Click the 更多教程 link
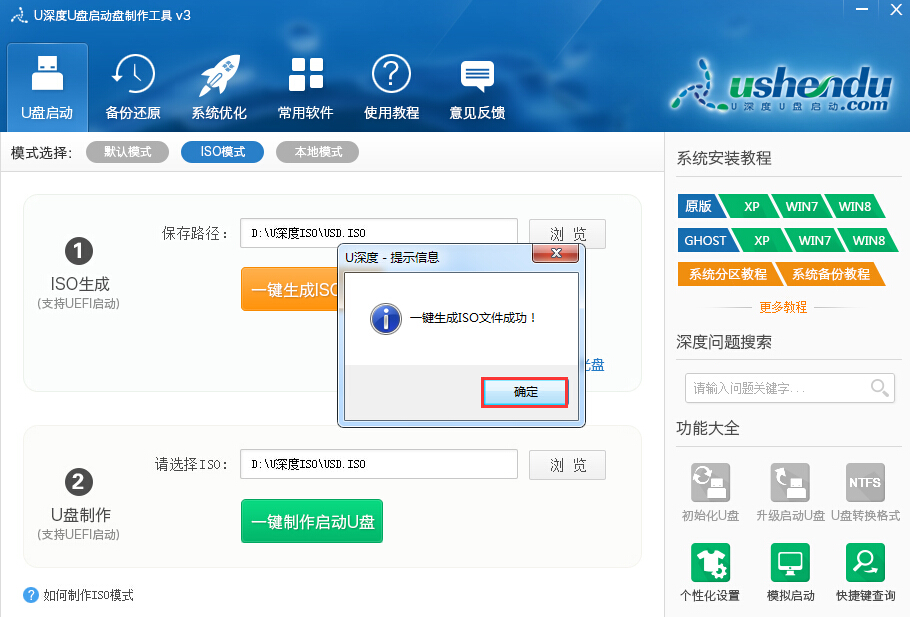Viewport: 910px width, 617px height. 782,307
